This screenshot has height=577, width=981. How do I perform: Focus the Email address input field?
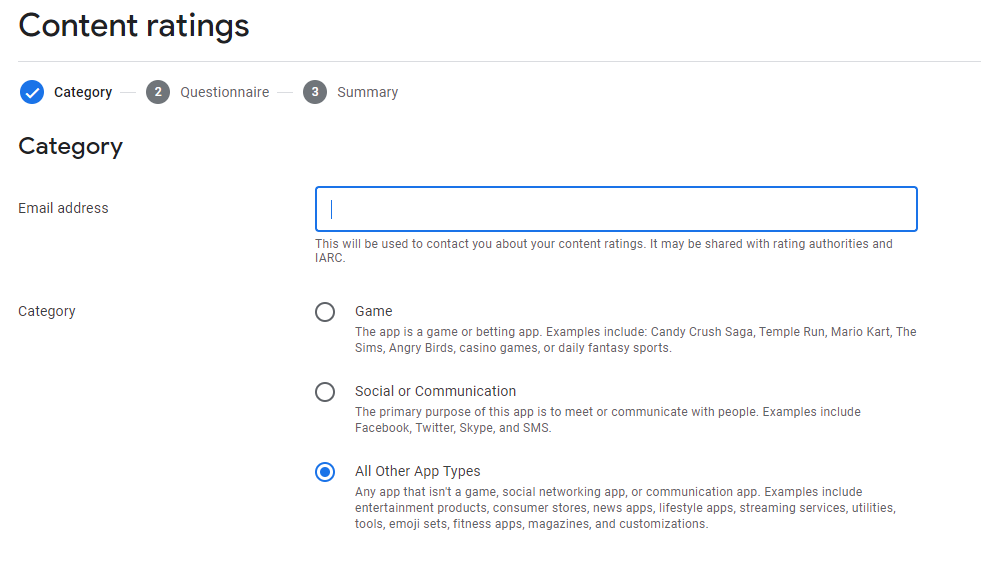coord(616,209)
